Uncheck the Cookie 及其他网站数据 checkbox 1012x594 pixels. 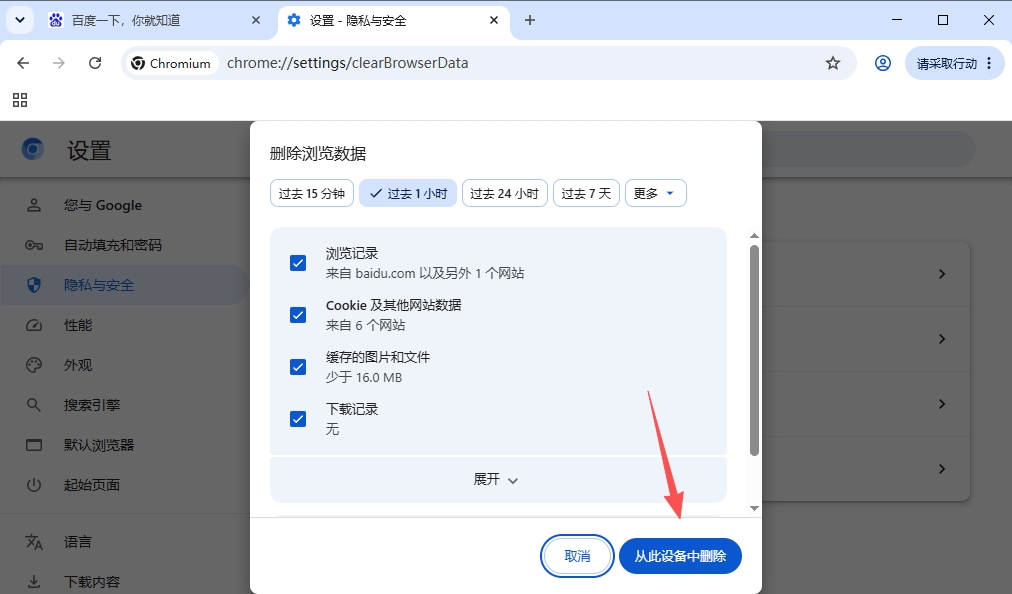[298, 314]
